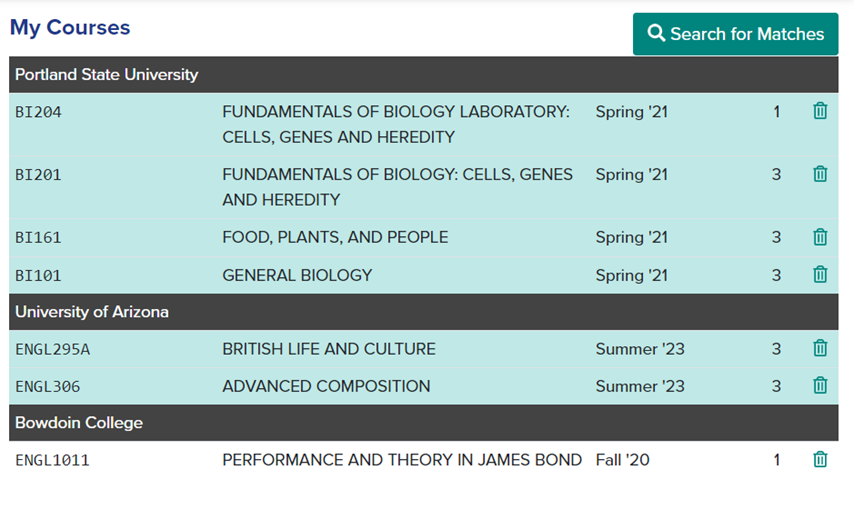Select the Bowdoin College header
854x510 pixels.
[x=78, y=423]
